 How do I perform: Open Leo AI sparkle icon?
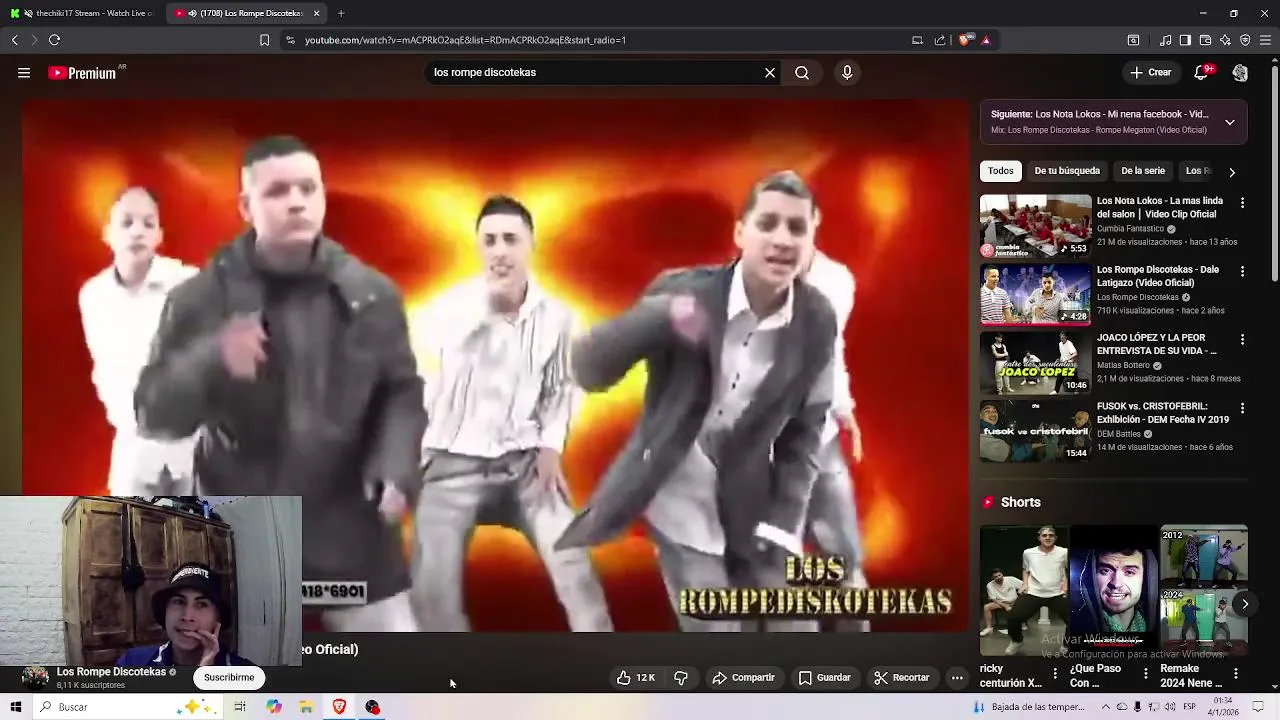point(1225,40)
